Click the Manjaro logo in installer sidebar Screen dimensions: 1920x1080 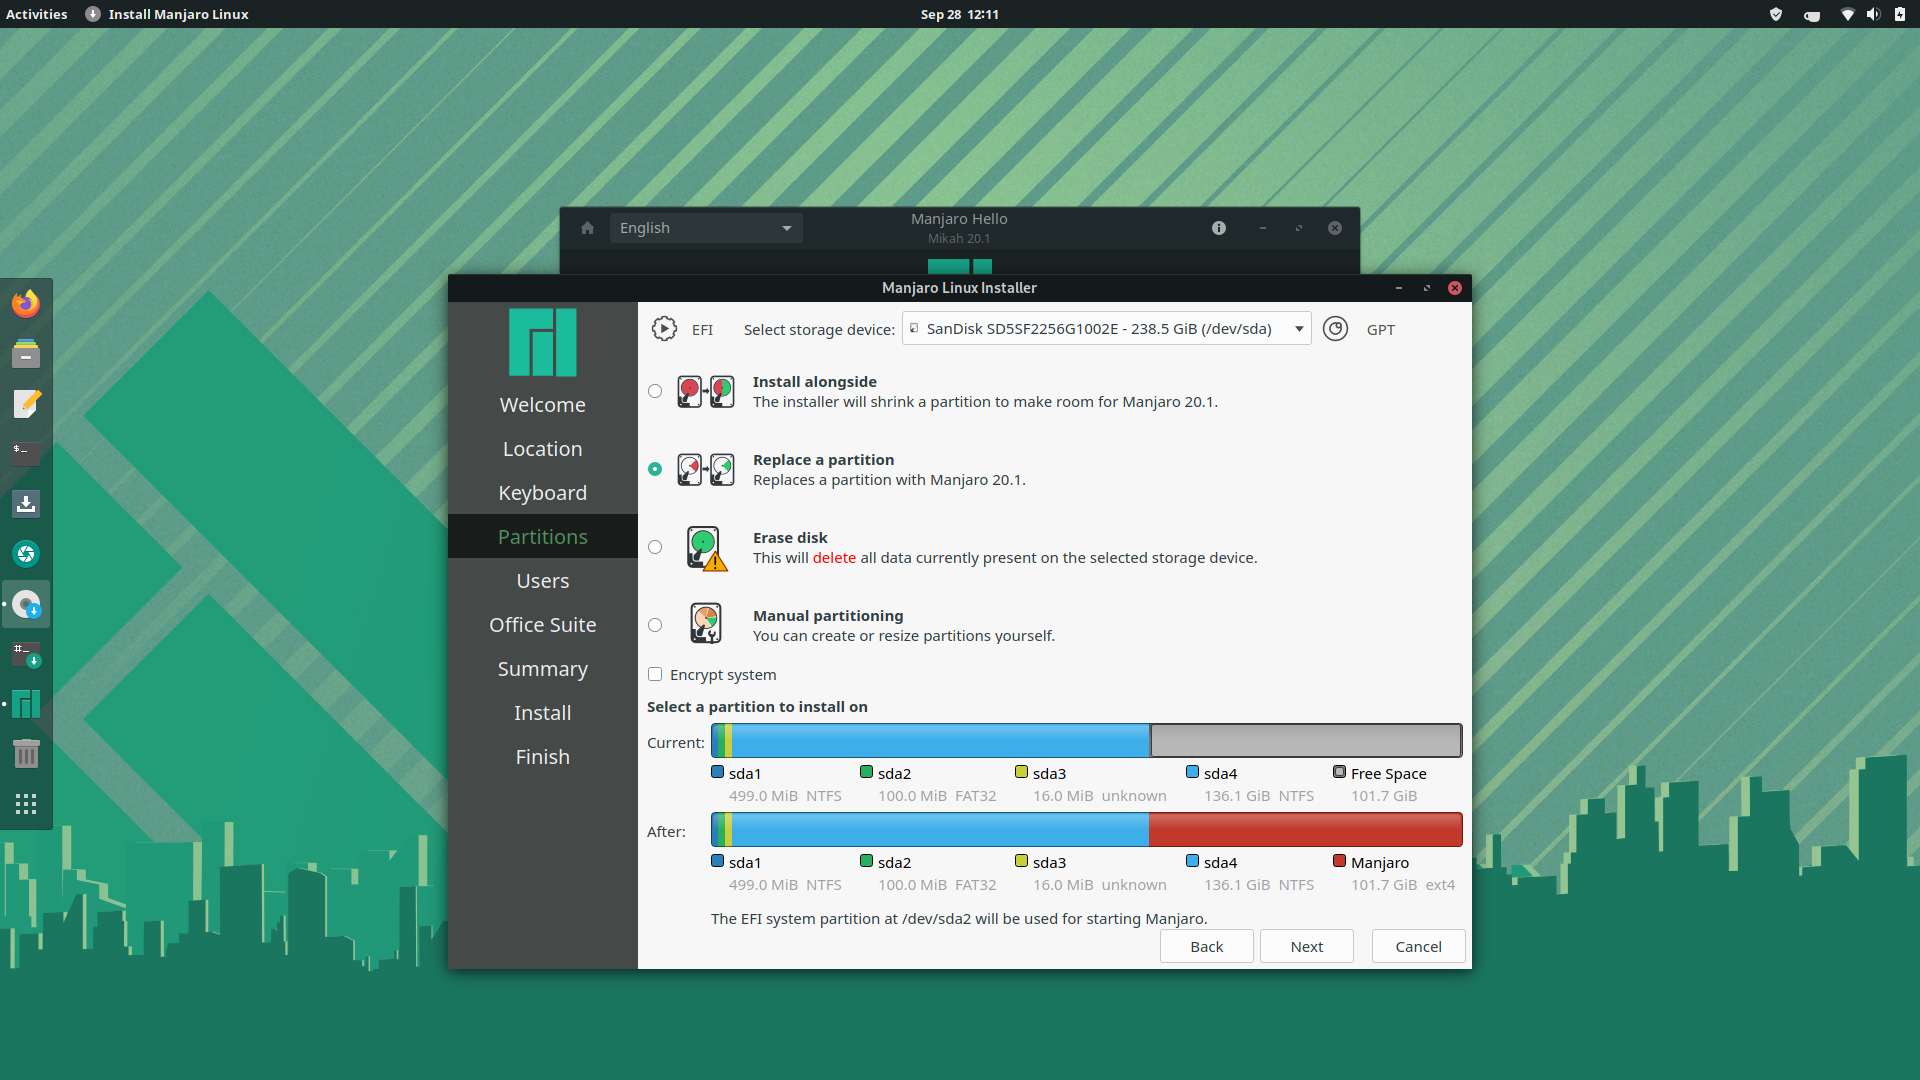point(543,342)
